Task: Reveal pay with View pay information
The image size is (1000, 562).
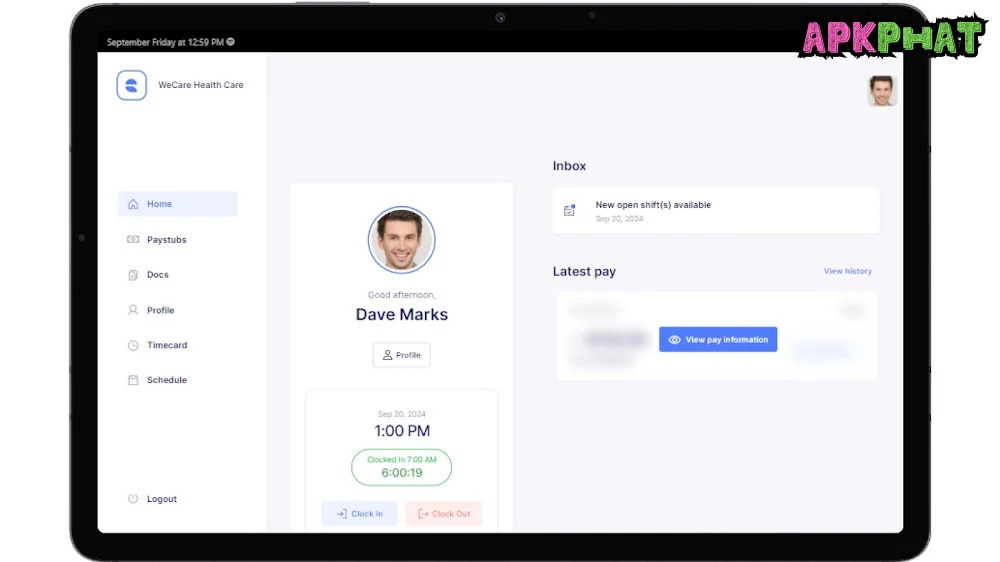Action: (x=718, y=340)
